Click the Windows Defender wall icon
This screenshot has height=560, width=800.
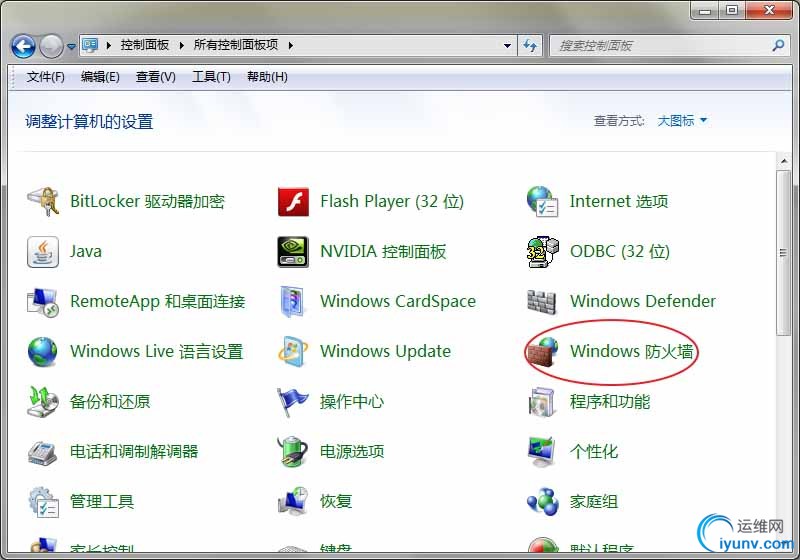[541, 301]
